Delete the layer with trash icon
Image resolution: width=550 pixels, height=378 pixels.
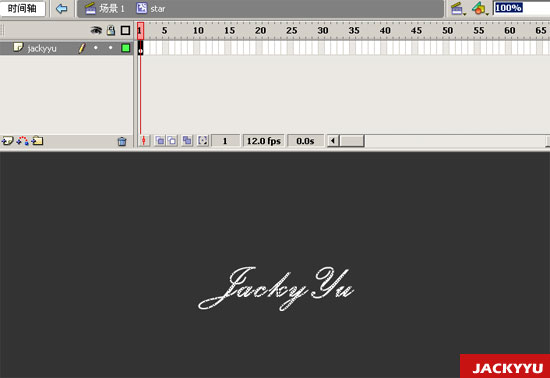tap(122, 141)
